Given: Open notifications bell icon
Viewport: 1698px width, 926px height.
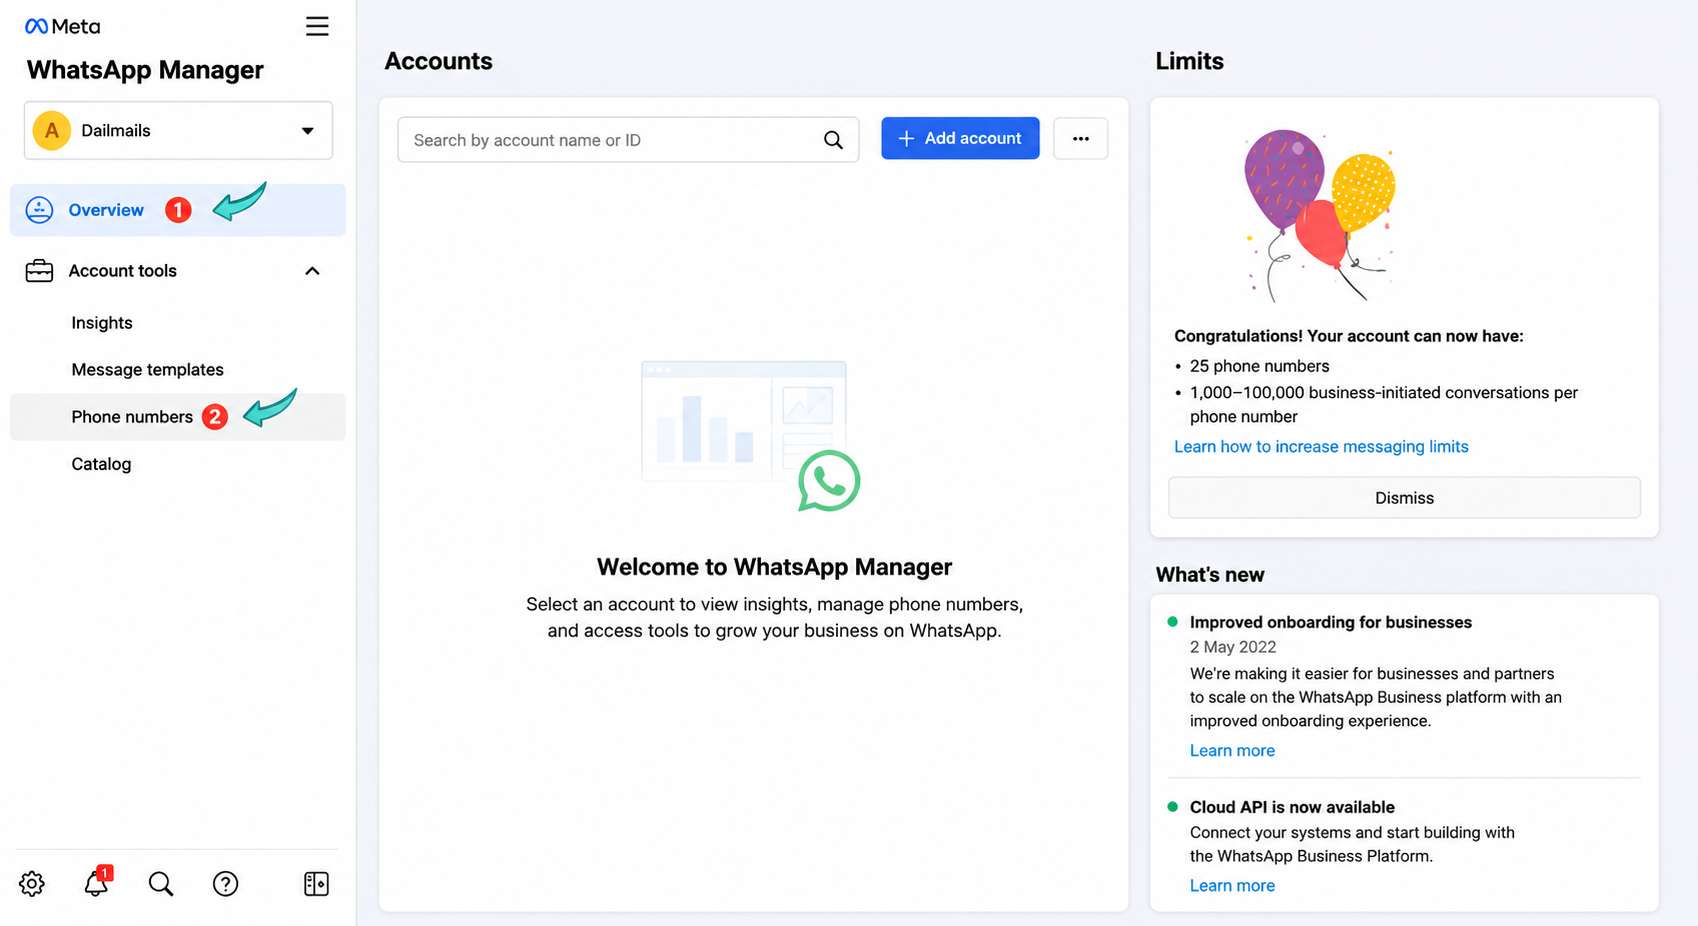Looking at the screenshot, I should click(x=96, y=883).
